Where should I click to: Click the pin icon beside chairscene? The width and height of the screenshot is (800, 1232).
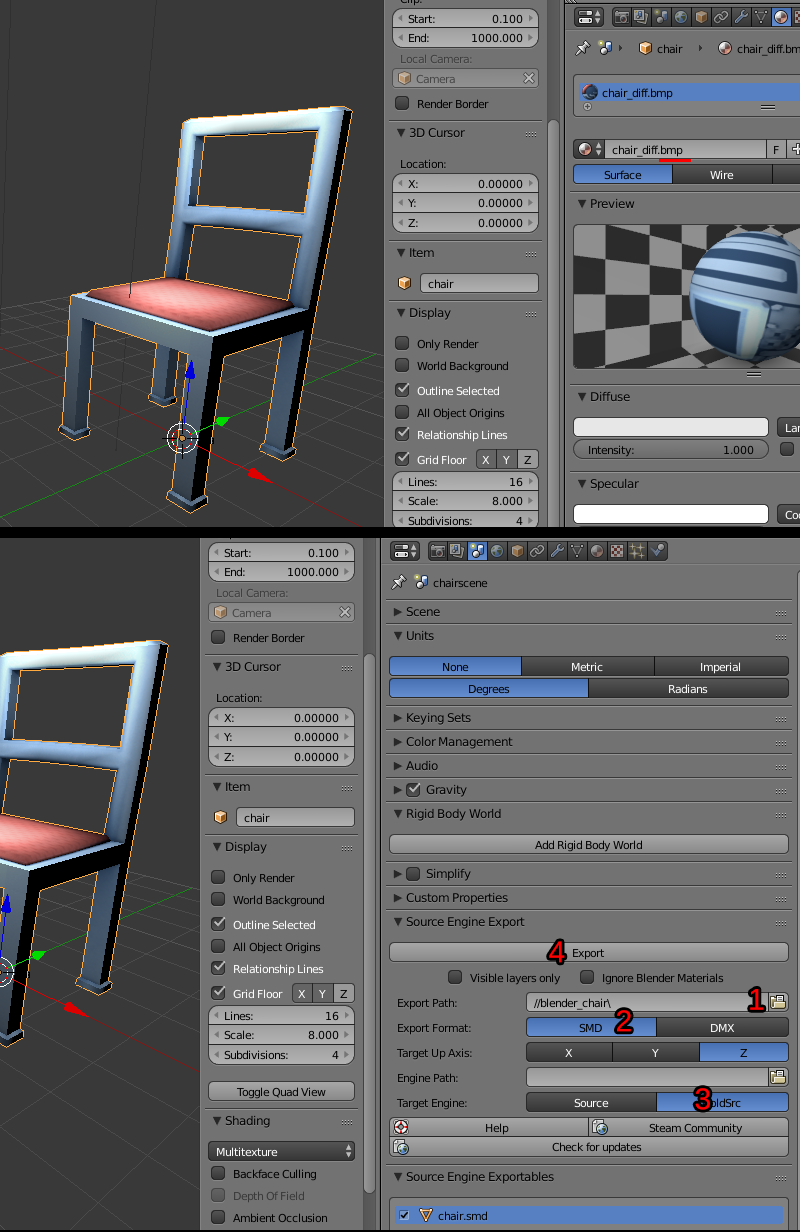tap(399, 582)
